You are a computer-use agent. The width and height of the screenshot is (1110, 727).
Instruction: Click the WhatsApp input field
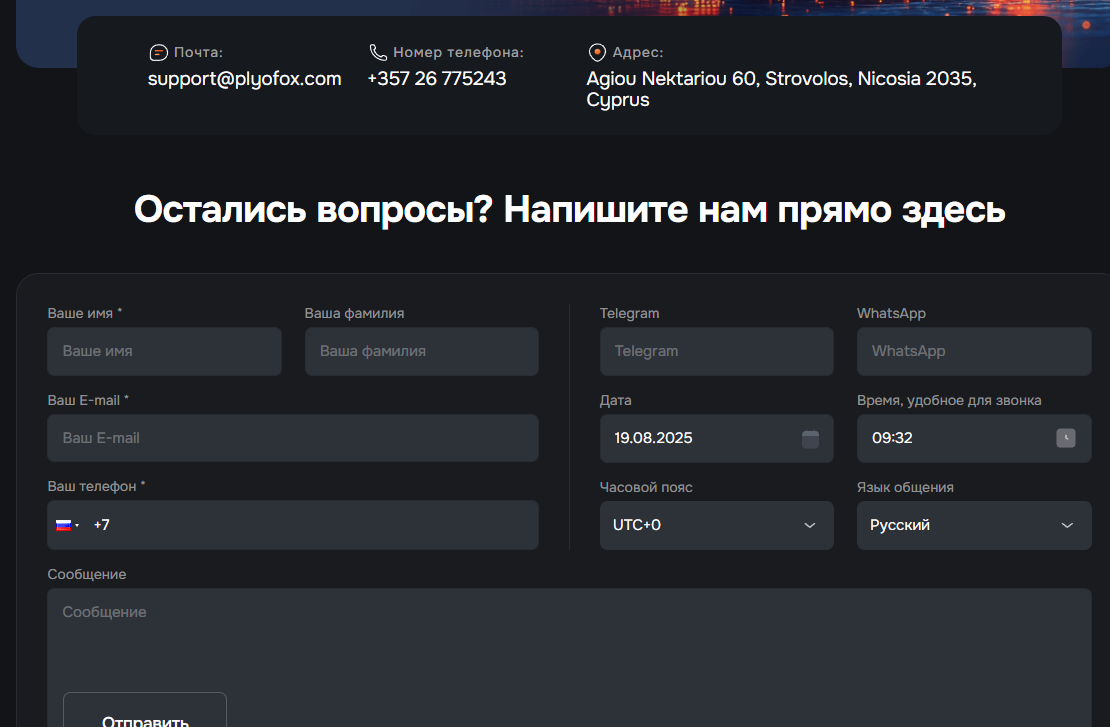pos(973,352)
